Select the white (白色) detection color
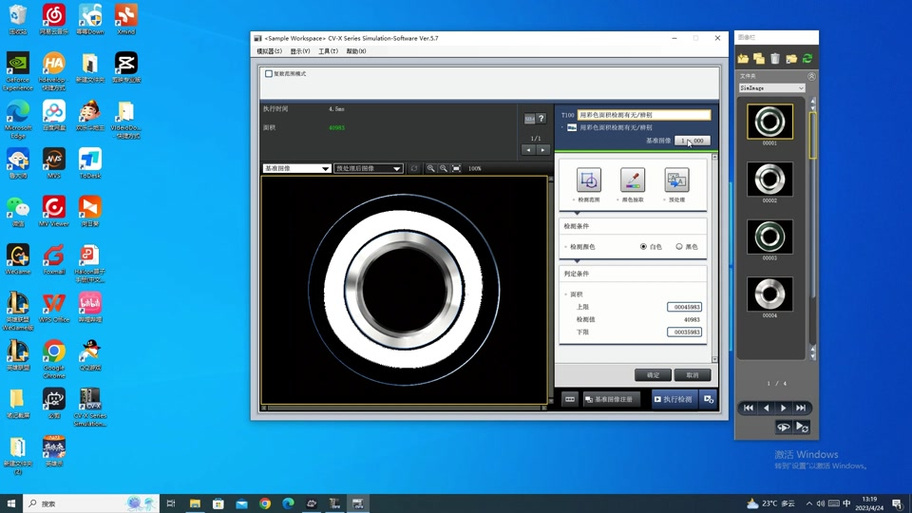 tap(643, 247)
